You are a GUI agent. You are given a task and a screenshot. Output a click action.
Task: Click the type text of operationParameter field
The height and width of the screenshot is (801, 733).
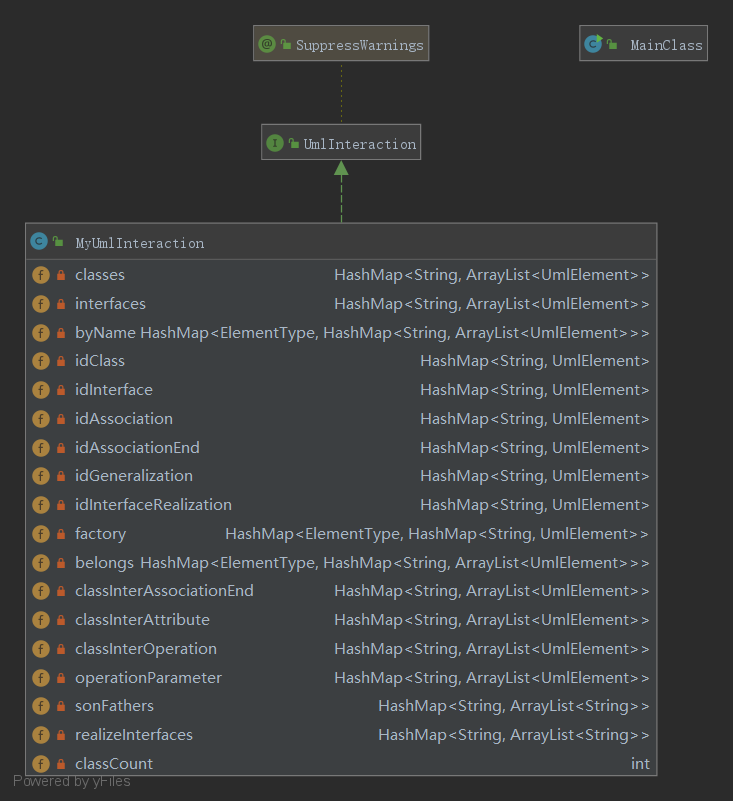click(x=491, y=678)
